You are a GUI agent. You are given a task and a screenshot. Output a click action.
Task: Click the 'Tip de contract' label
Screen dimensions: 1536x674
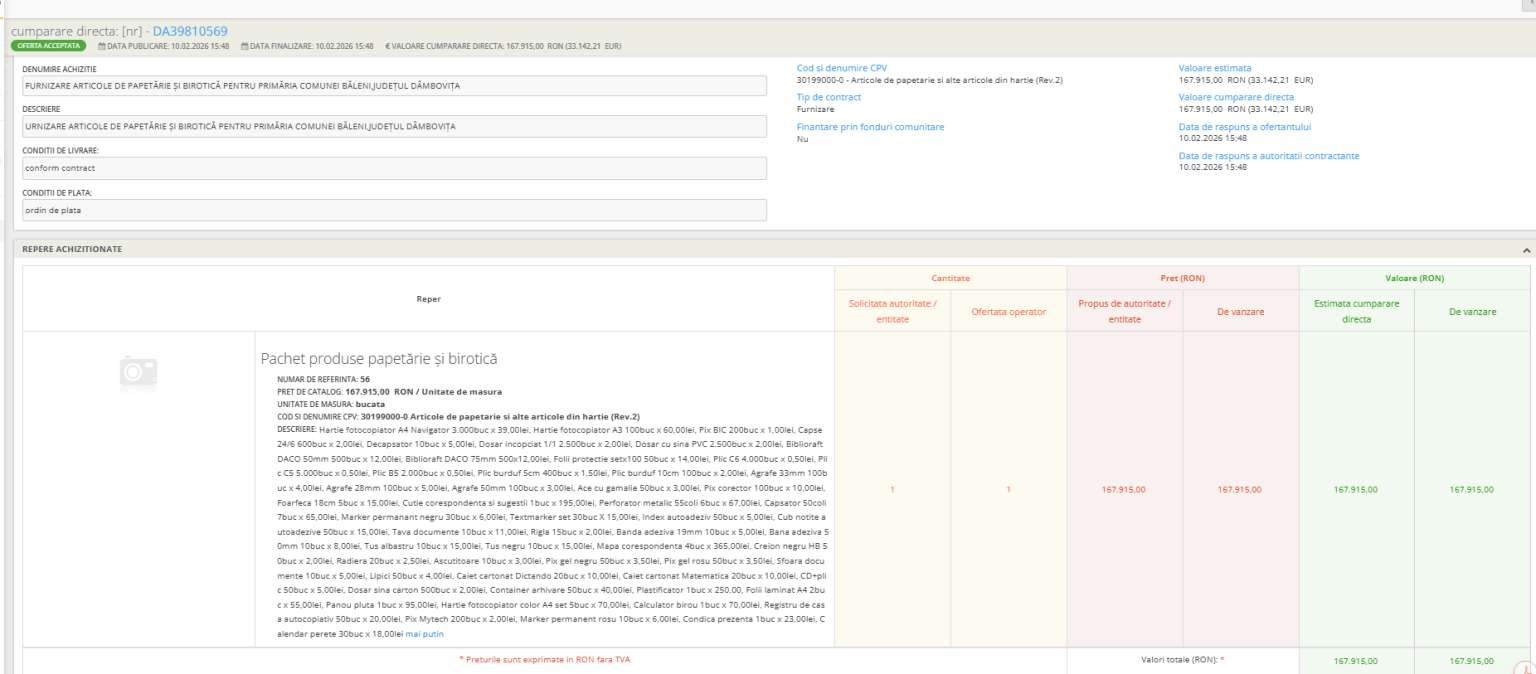pyautogui.click(x=828, y=97)
